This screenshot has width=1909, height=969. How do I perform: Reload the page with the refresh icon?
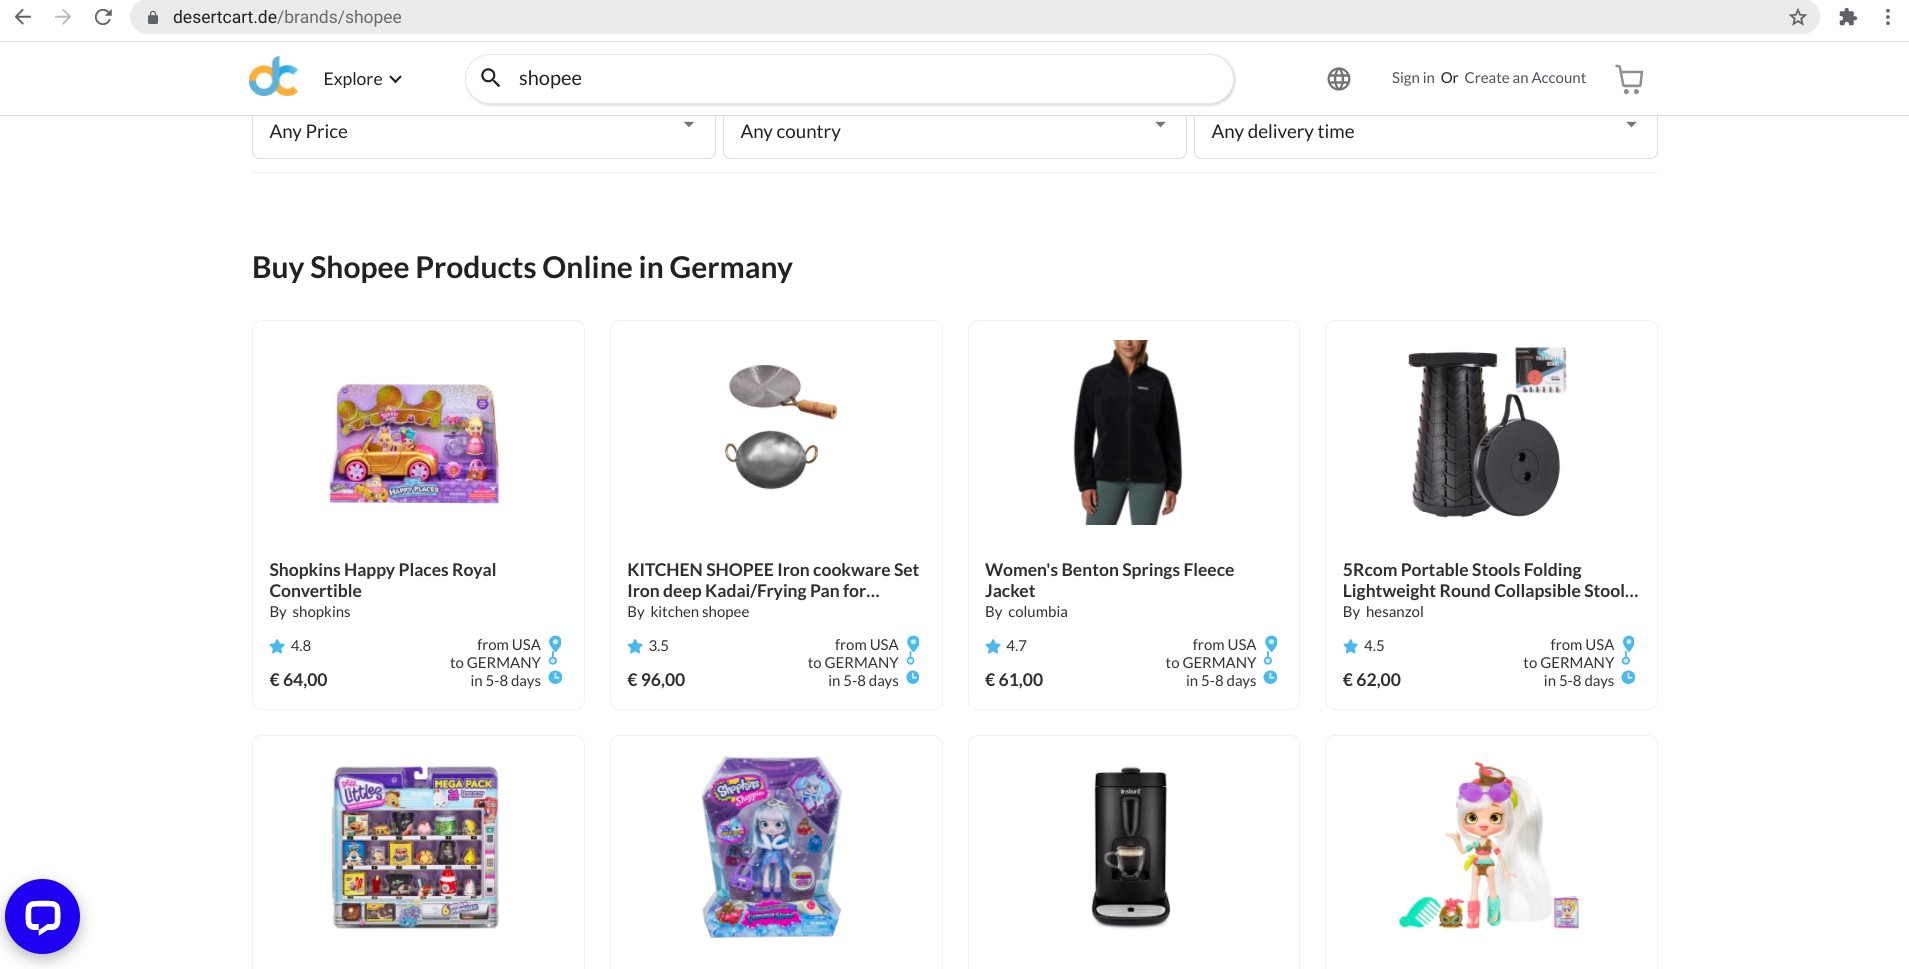103,17
